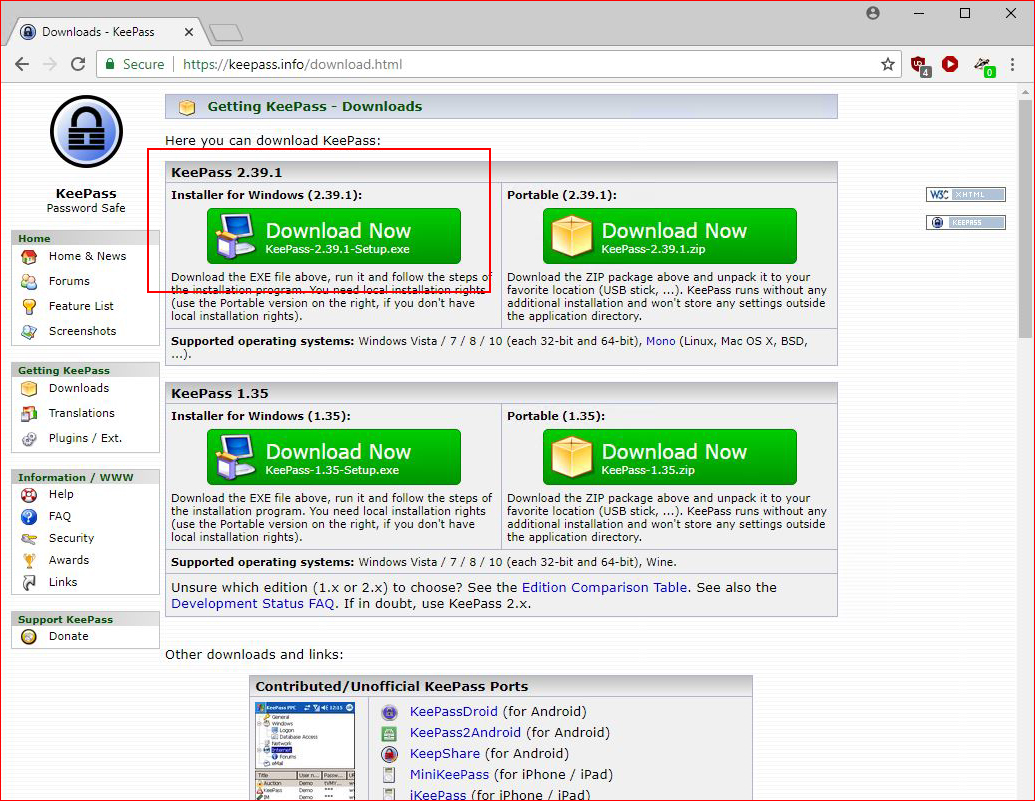Open the Screenshots page
This screenshot has height=801, width=1035.
83,331
